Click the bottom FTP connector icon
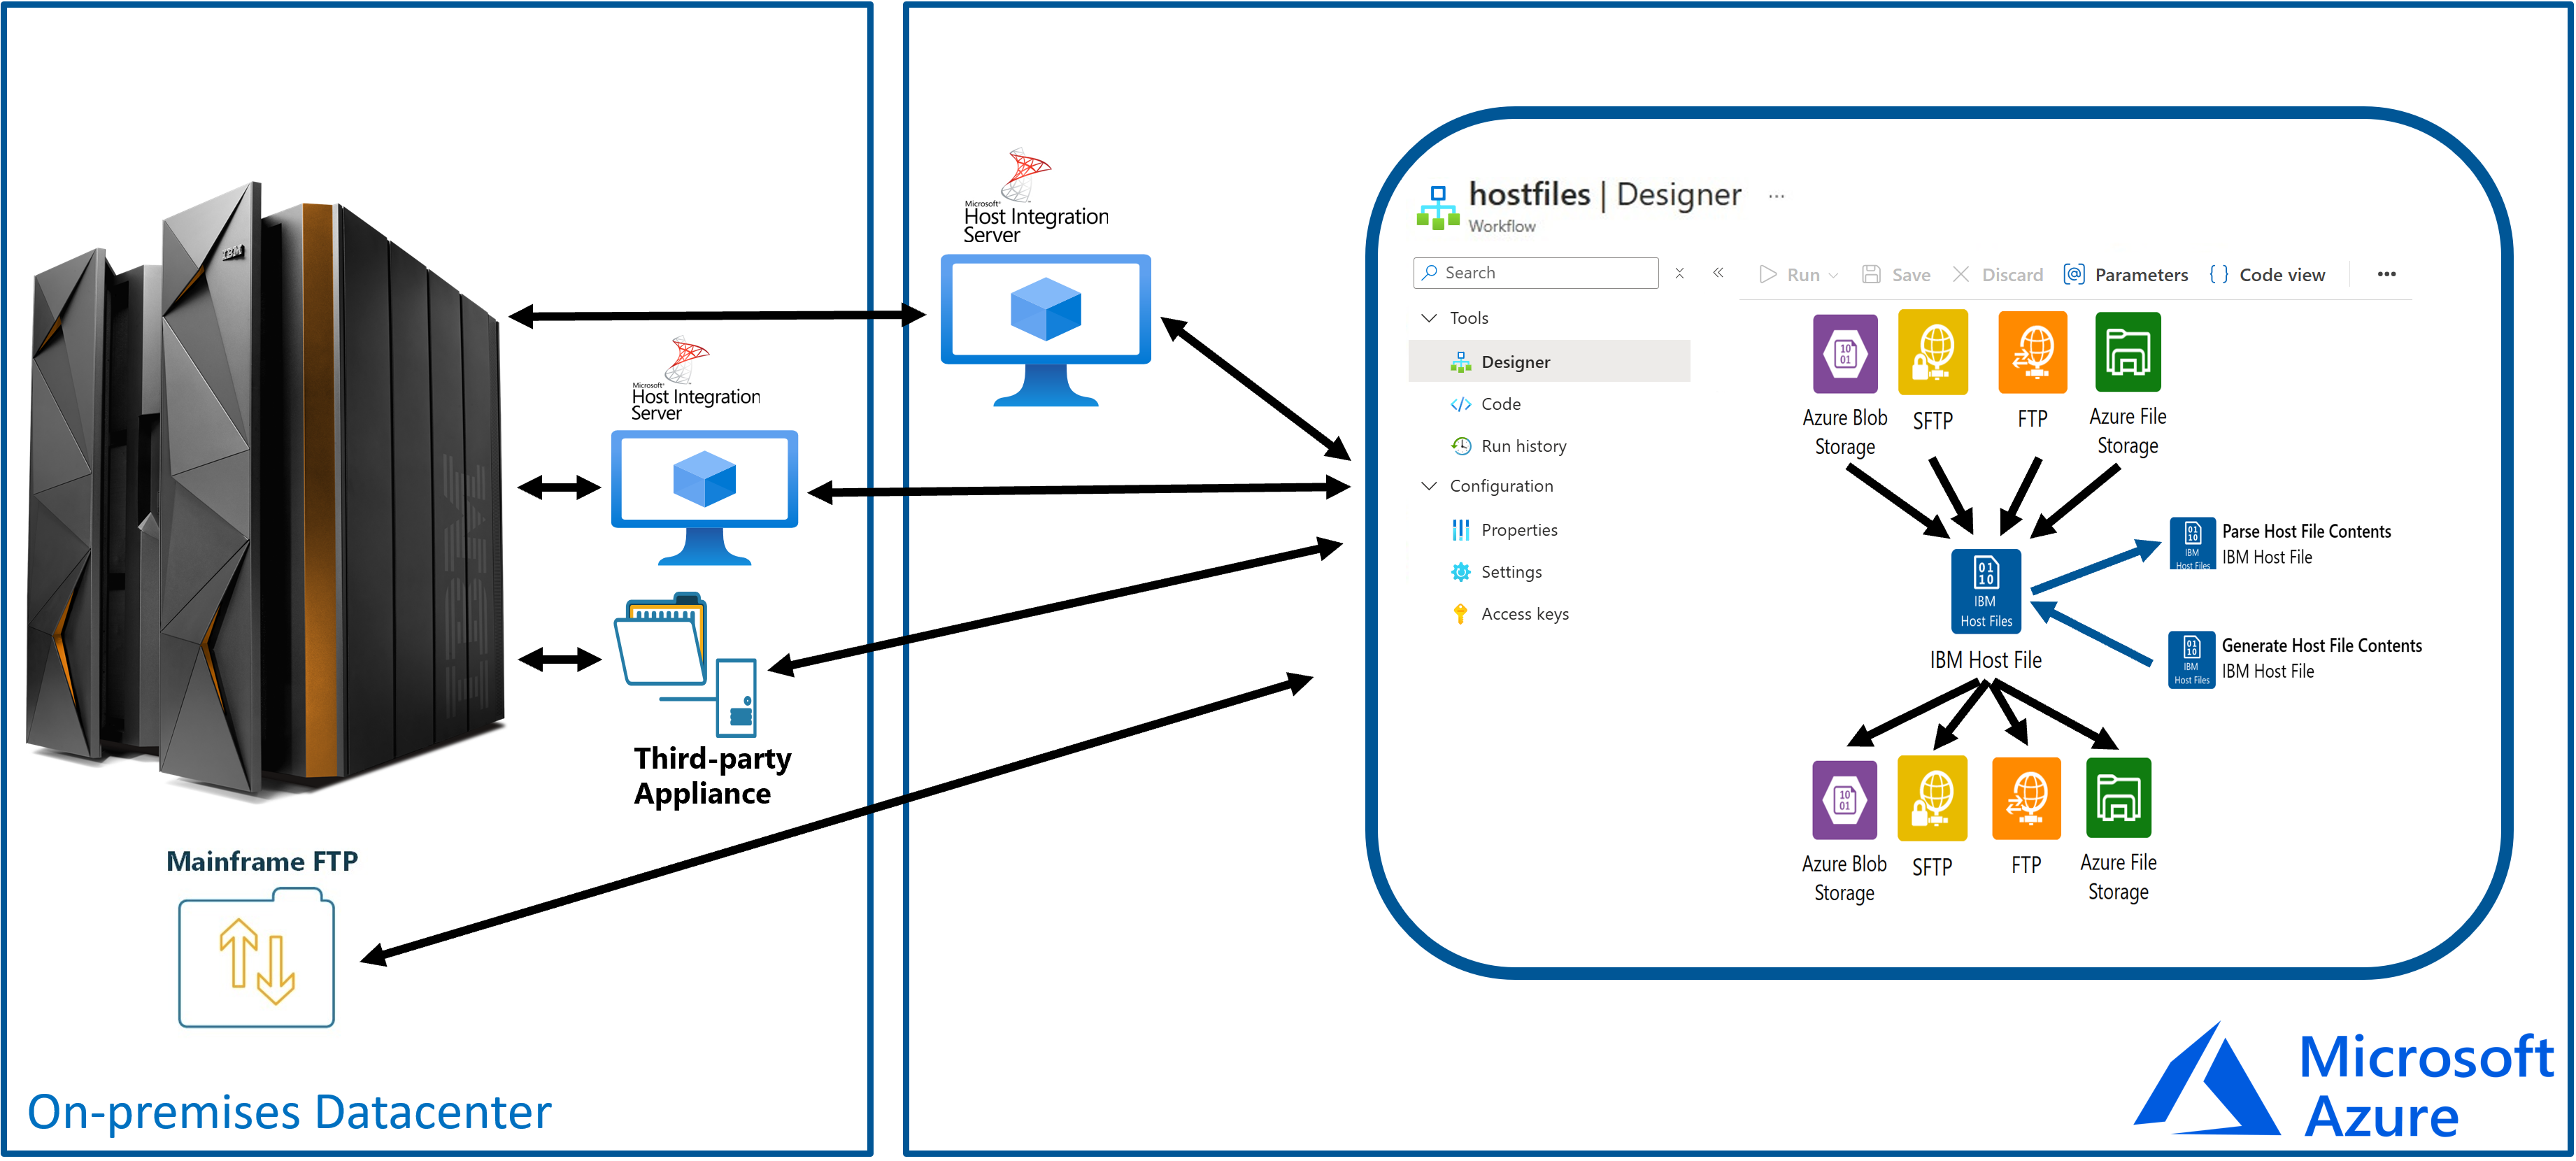 pyautogui.click(x=2027, y=798)
